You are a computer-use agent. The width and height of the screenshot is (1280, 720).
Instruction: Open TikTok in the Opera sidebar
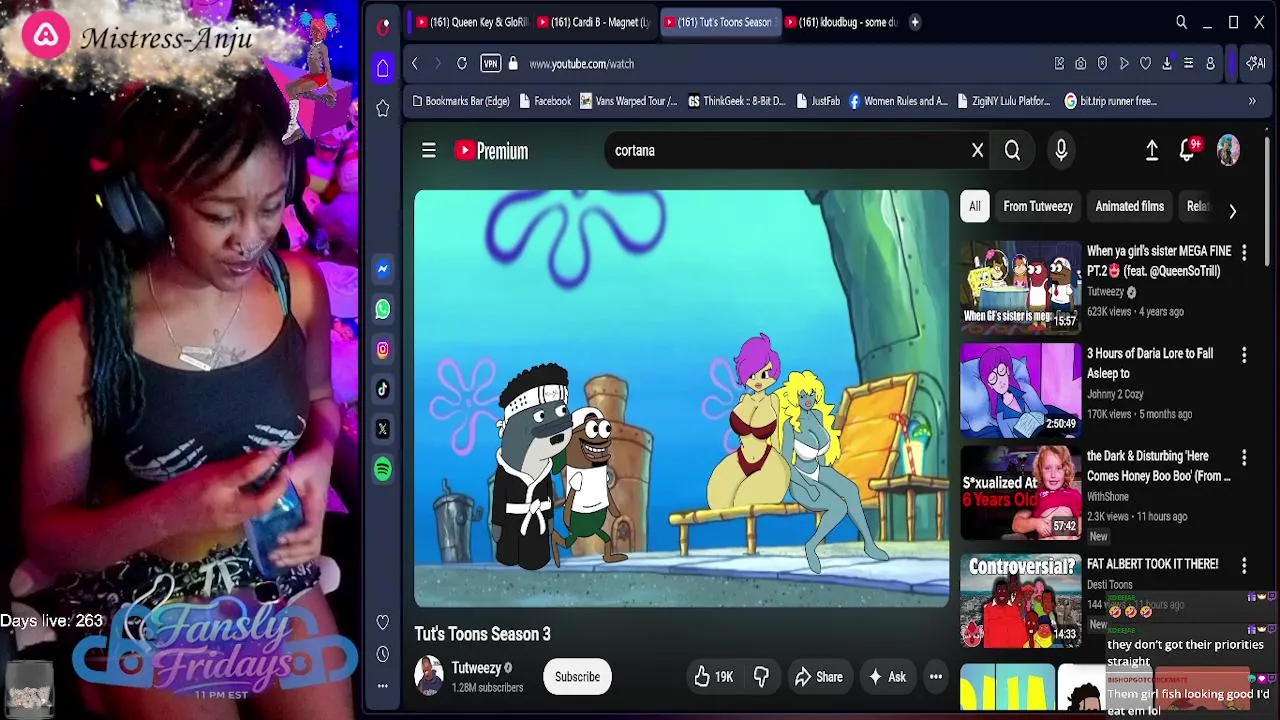click(x=383, y=389)
